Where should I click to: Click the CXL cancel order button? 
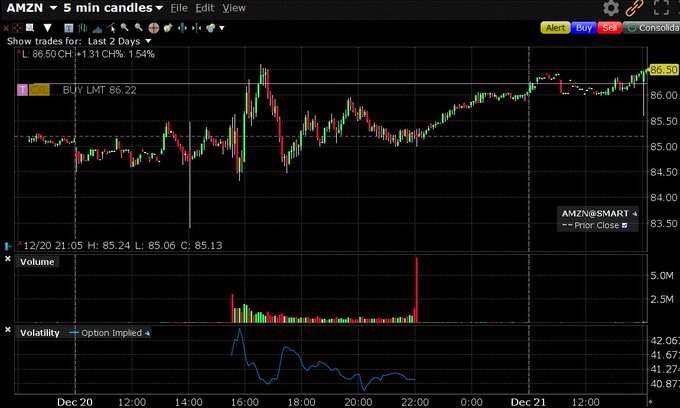coord(39,90)
